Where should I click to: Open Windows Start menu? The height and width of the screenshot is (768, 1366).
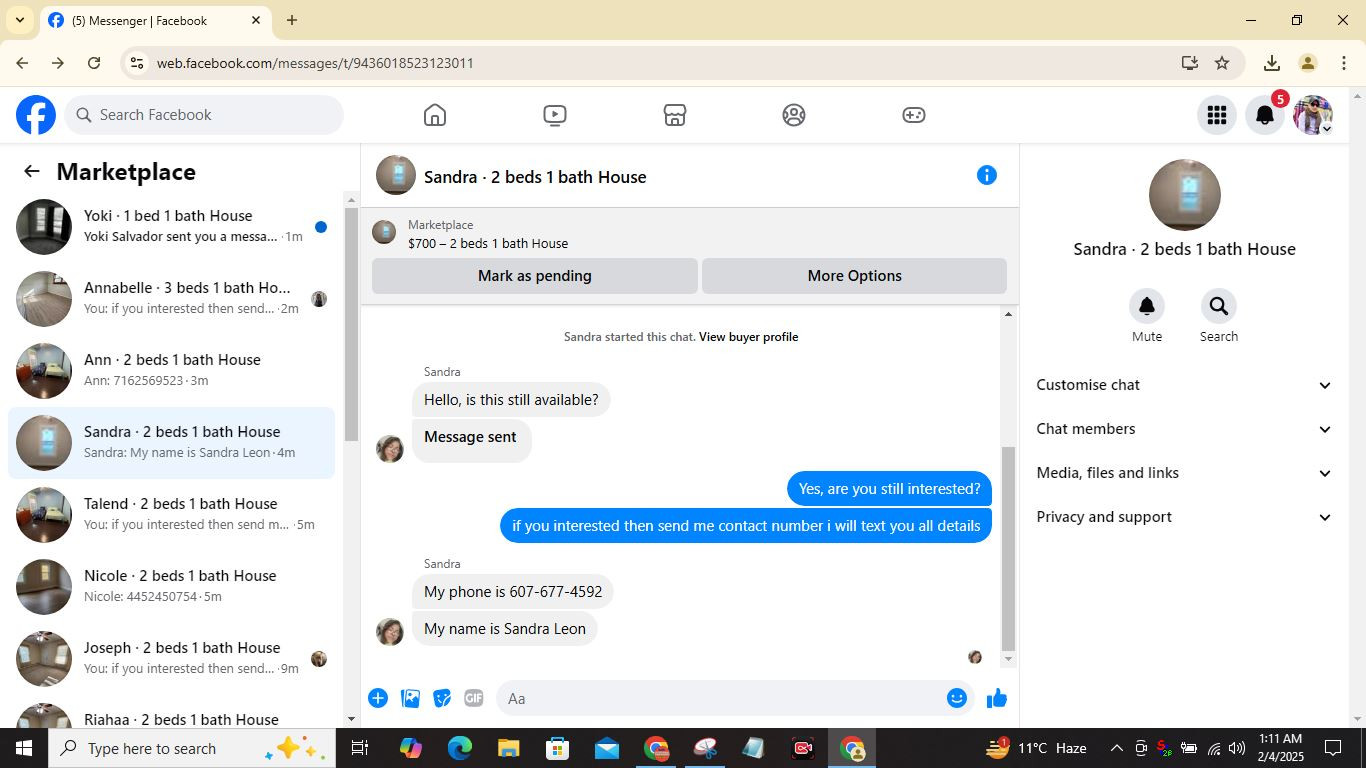[x=24, y=748]
